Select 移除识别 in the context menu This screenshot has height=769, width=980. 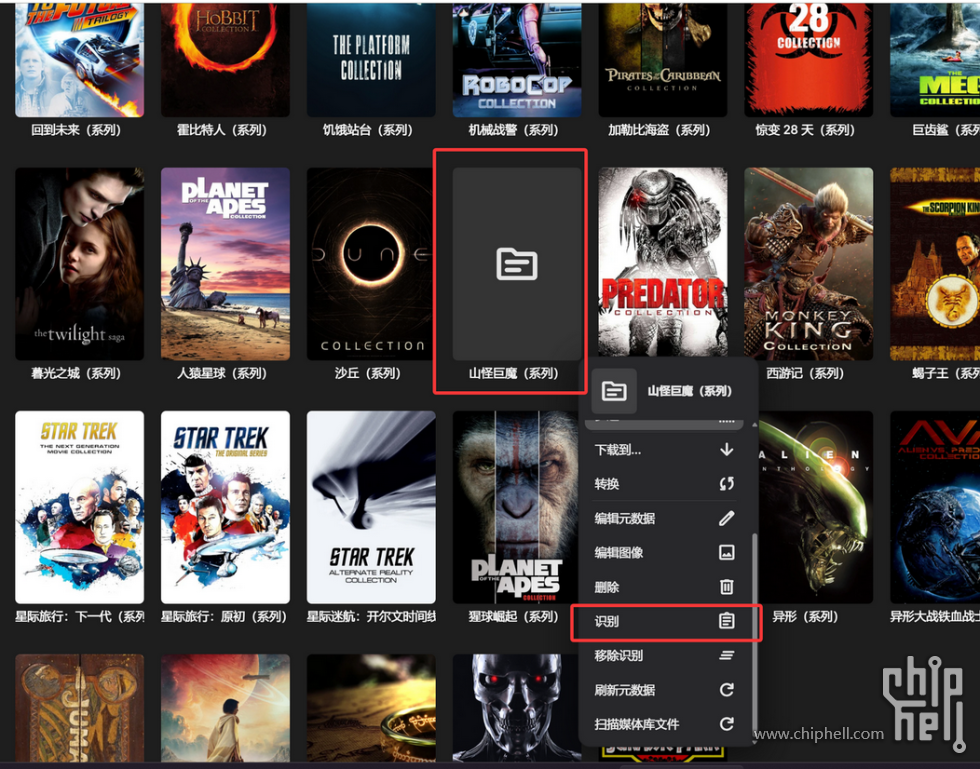point(664,655)
